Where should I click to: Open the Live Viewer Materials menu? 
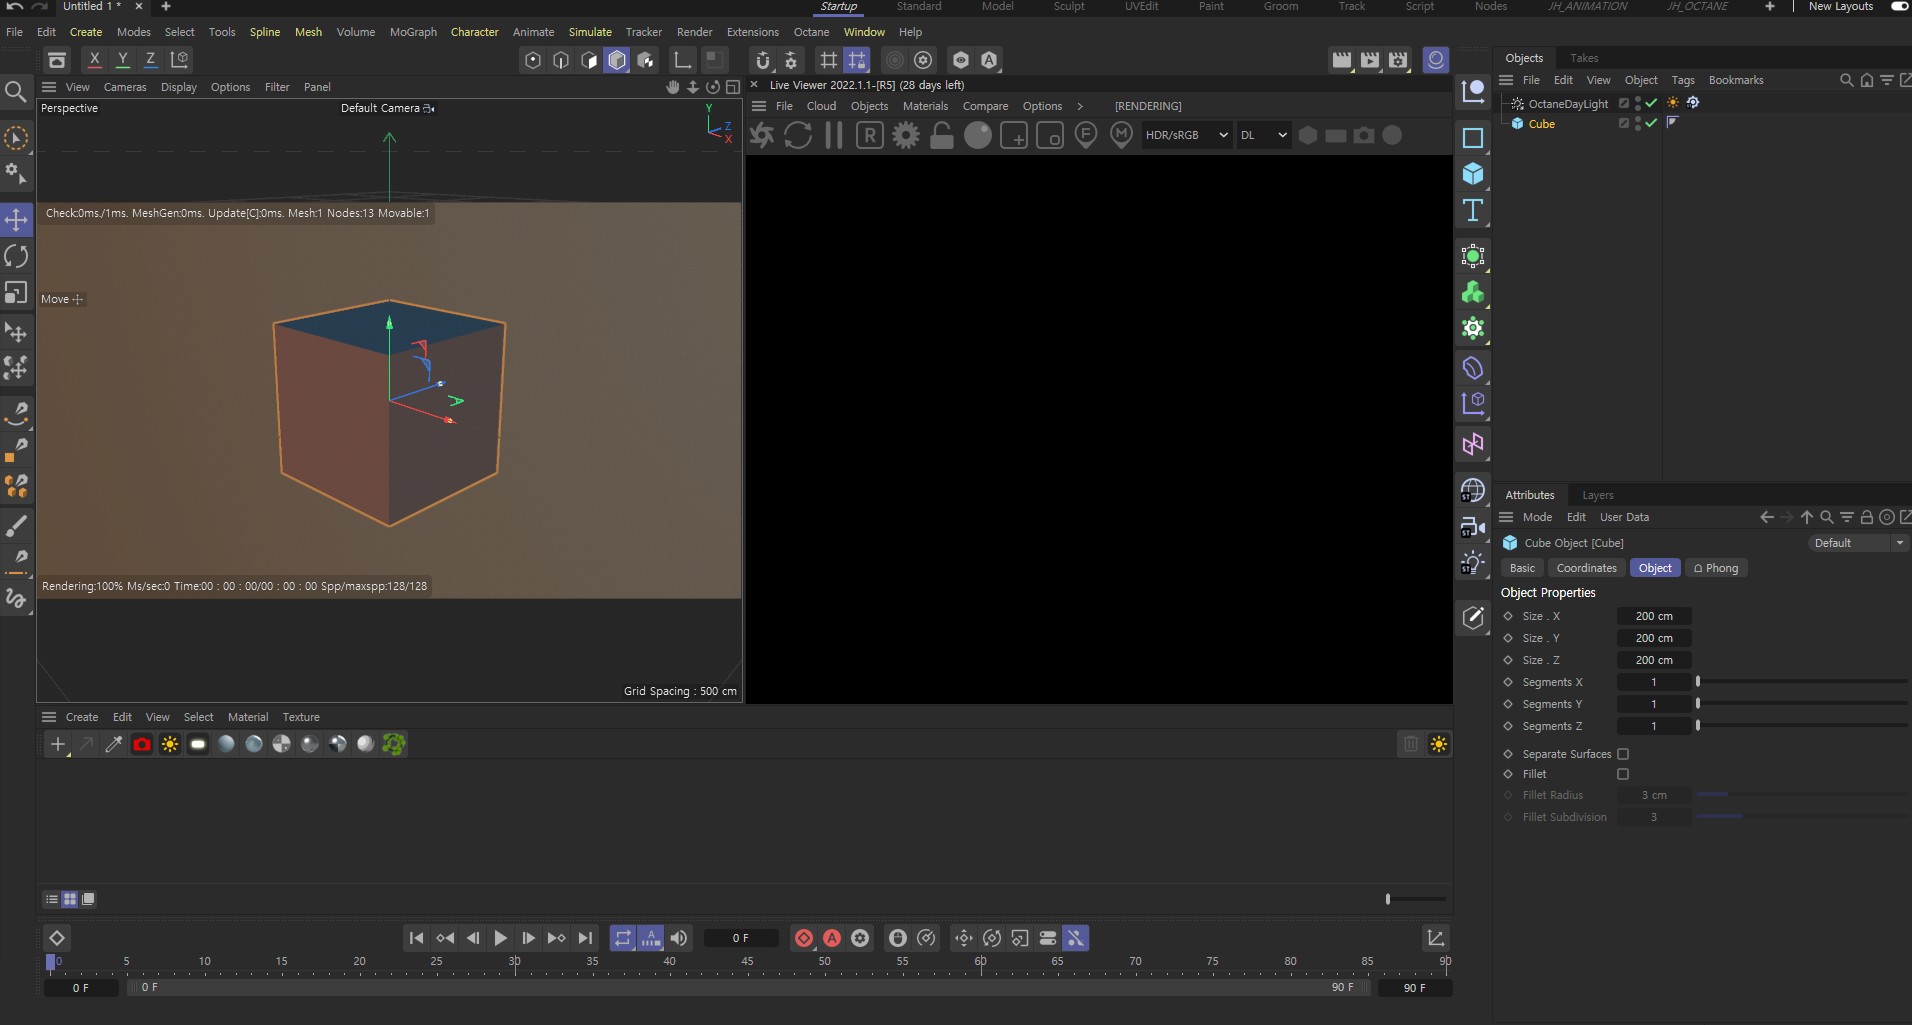point(925,106)
